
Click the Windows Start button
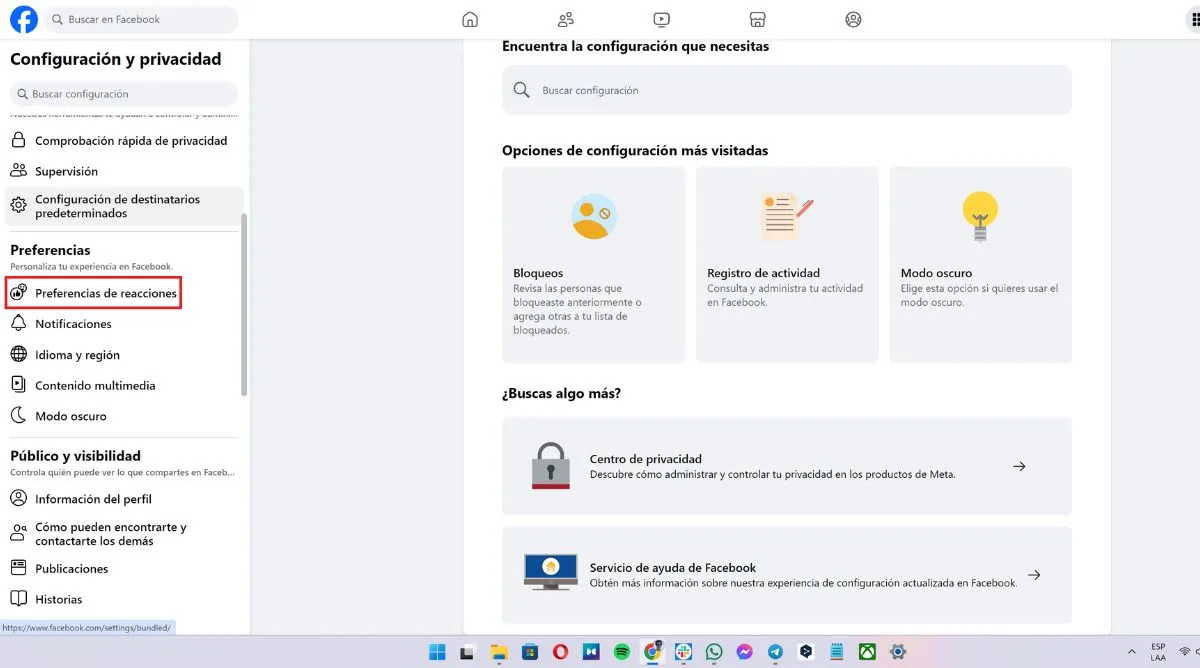[437, 652]
